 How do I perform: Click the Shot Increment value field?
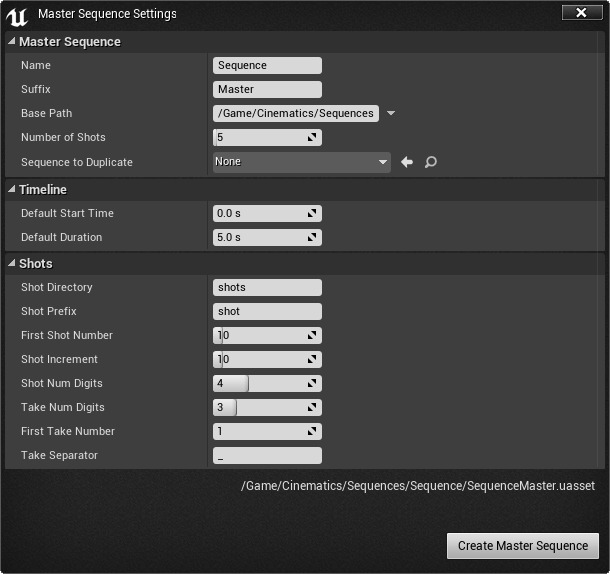tap(267, 360)
